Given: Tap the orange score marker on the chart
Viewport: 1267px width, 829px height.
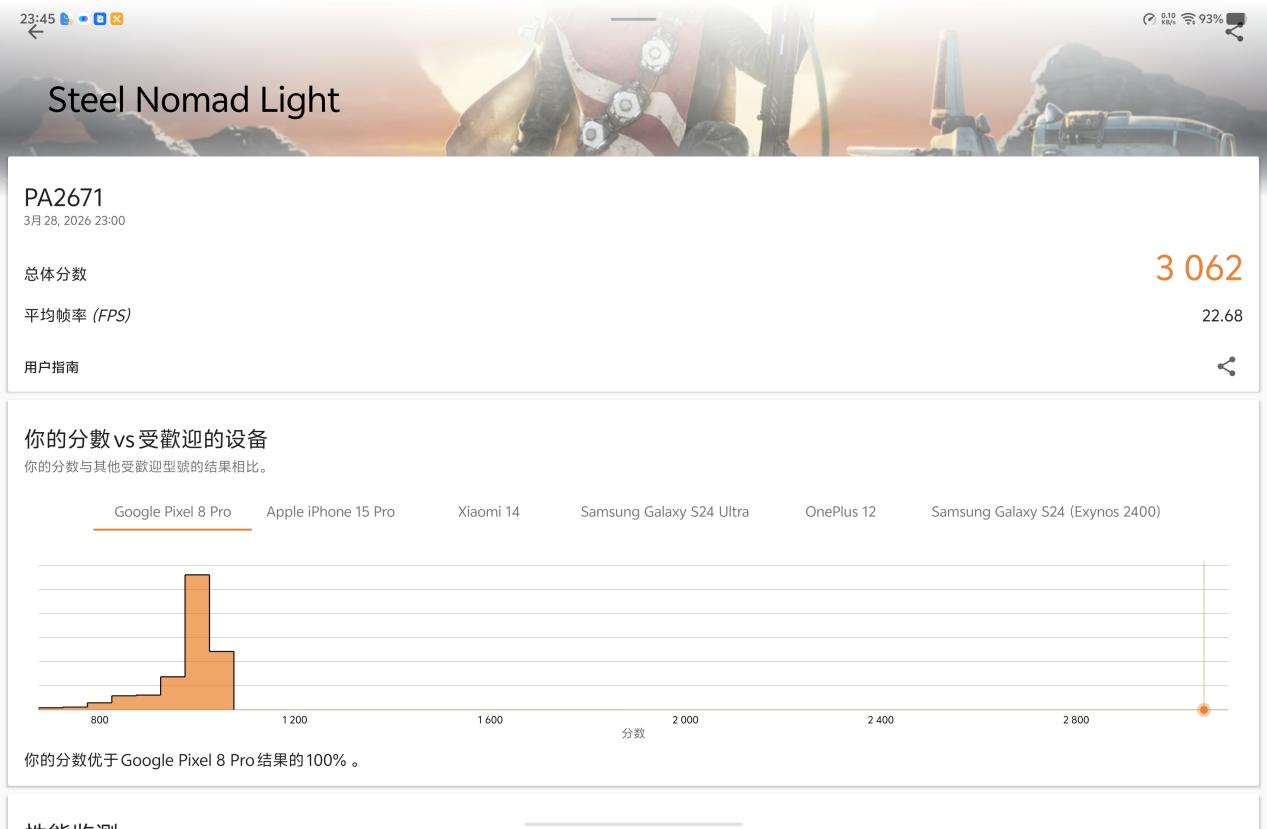Looking at the screenshot, I should click(x=1204, y=709).
